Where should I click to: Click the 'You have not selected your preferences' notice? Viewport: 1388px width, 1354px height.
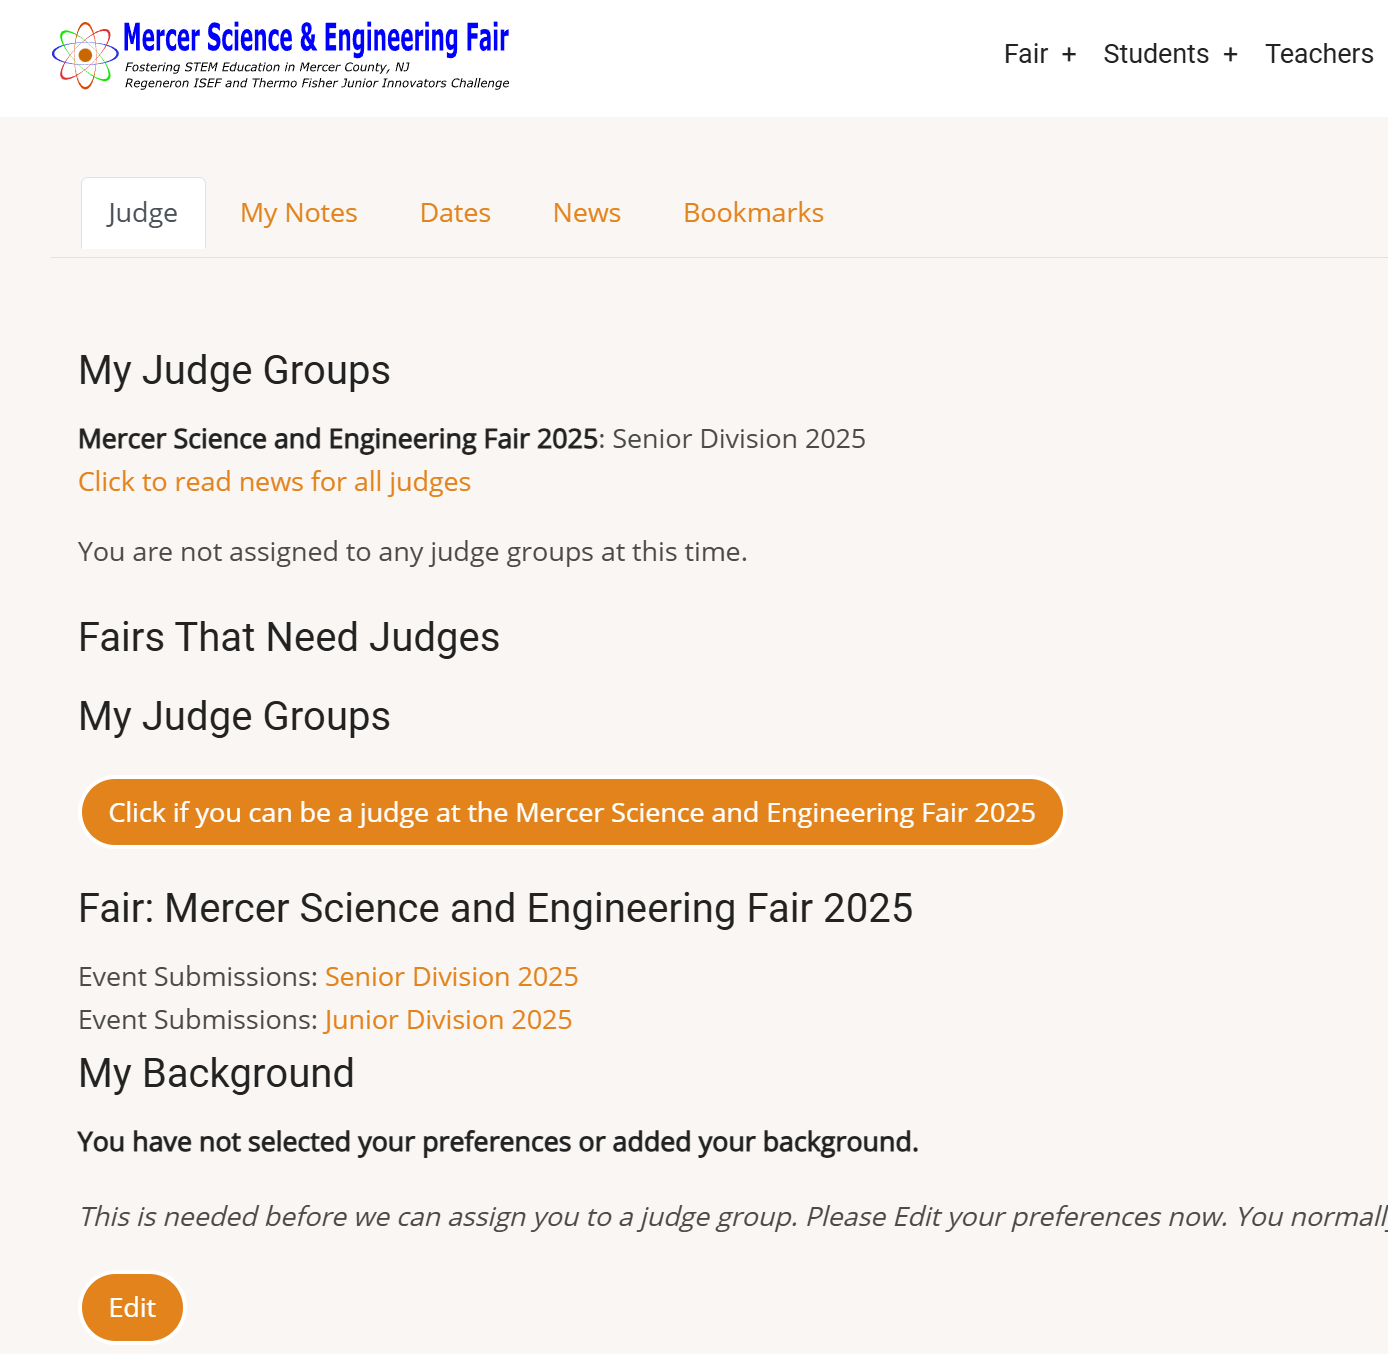click(x=498, y=1142)
